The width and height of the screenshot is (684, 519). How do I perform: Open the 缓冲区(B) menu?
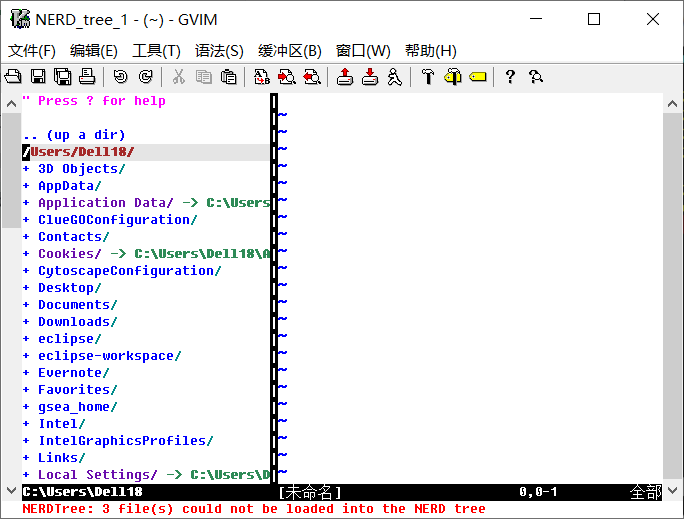point(290,51)
